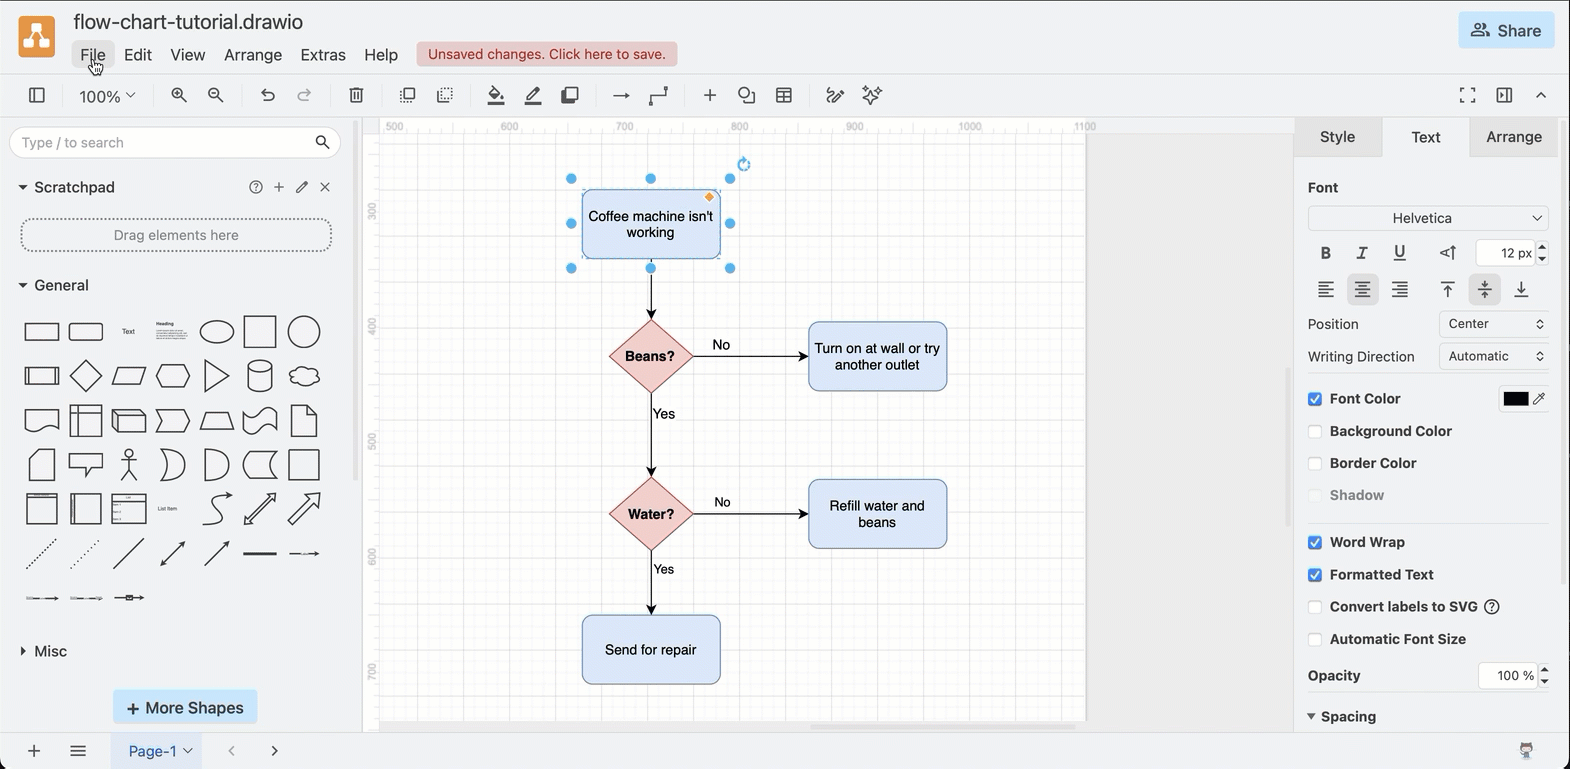The width and height of the screenshot is (1570, 769).
Task: Click the Share button
Action: 1506,31
